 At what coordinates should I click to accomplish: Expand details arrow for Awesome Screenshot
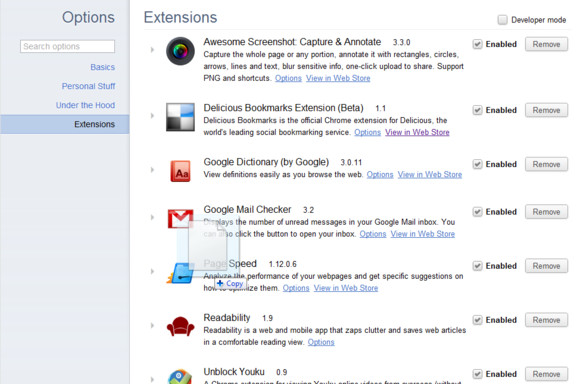(152, 50)
